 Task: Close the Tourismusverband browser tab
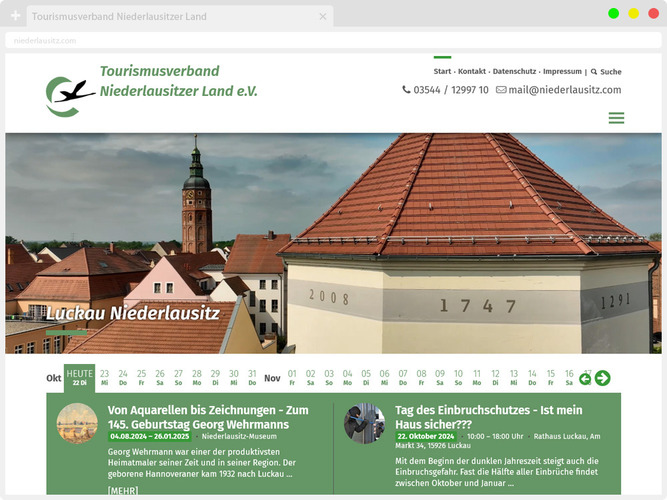coord(323,17)
